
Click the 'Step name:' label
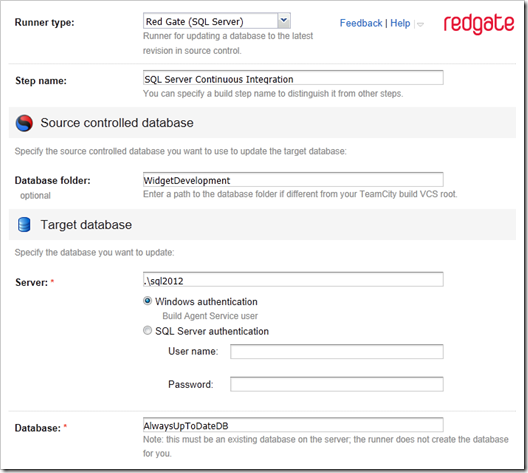tap(41, 81)
